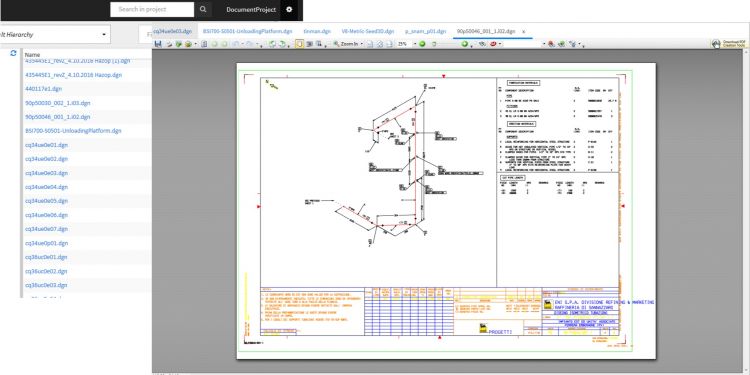Click the Name column header
This screenshot has height=375, width=750.
pos(33,55)
